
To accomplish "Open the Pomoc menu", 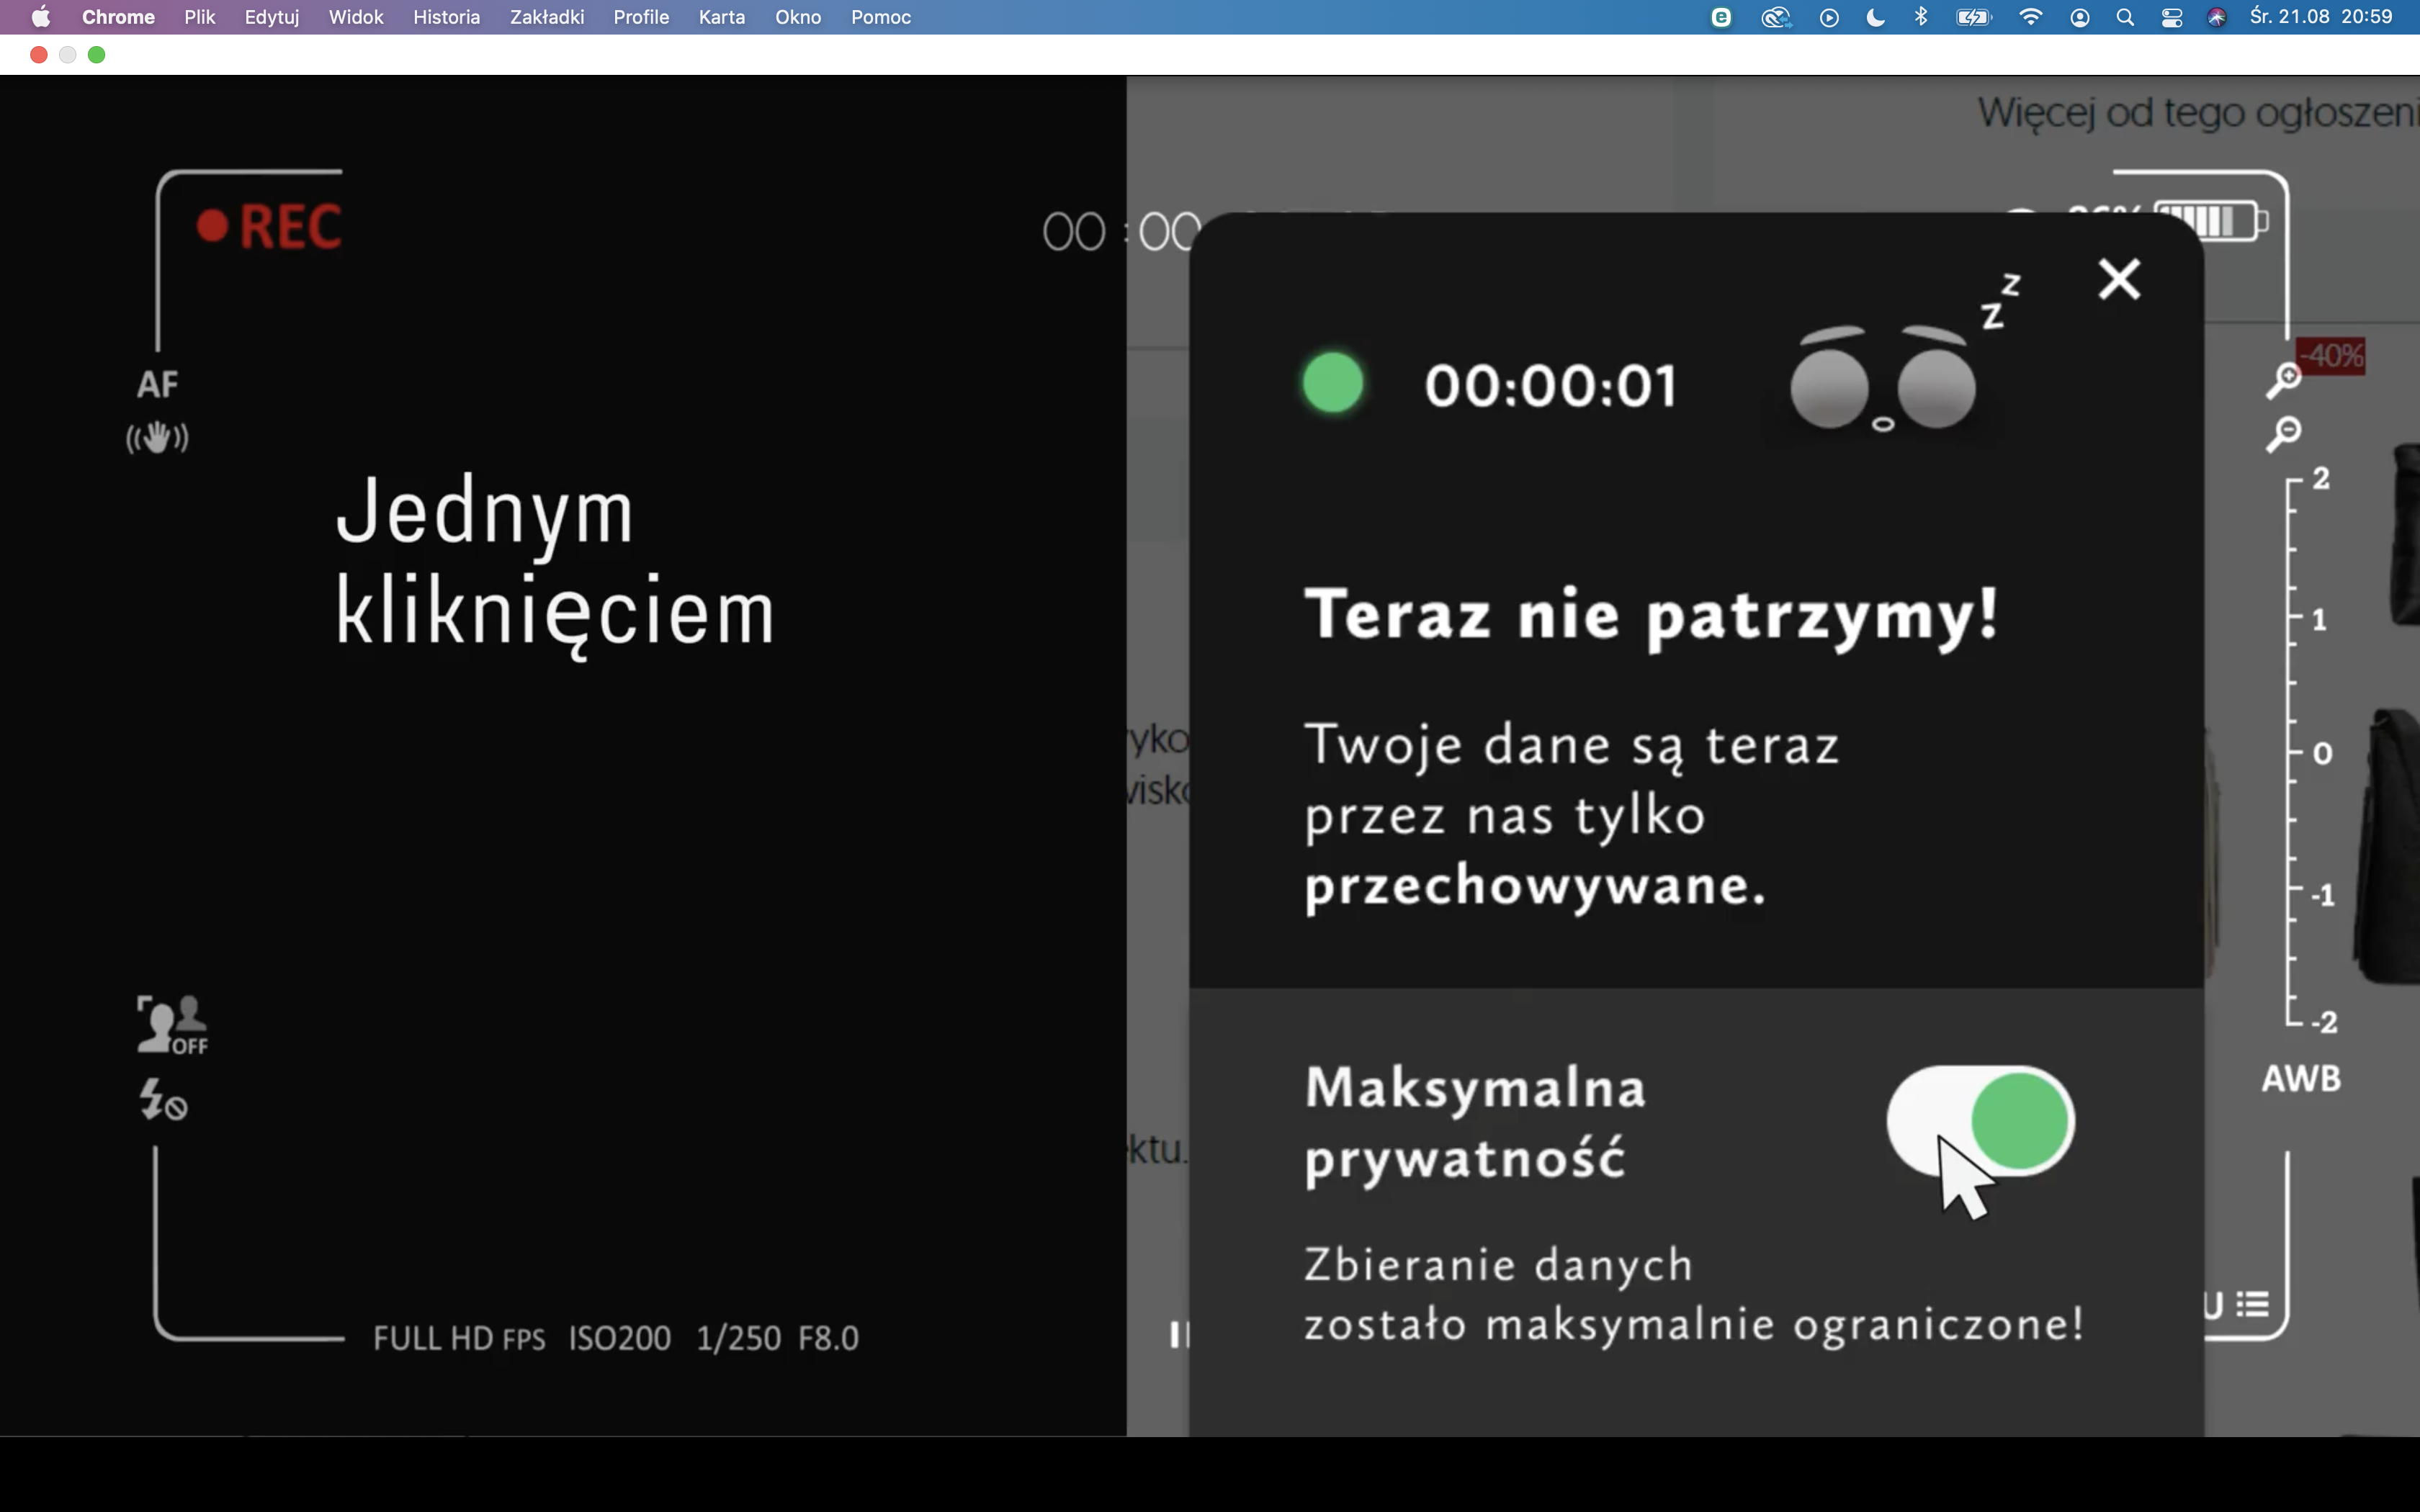I will coord(881,17).
